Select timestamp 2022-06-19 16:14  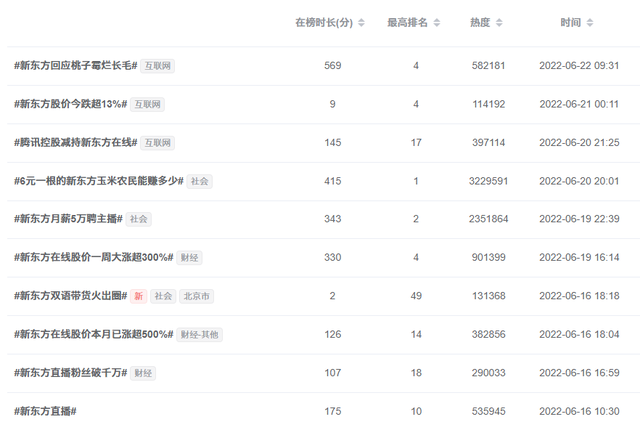tap(579, 257)
